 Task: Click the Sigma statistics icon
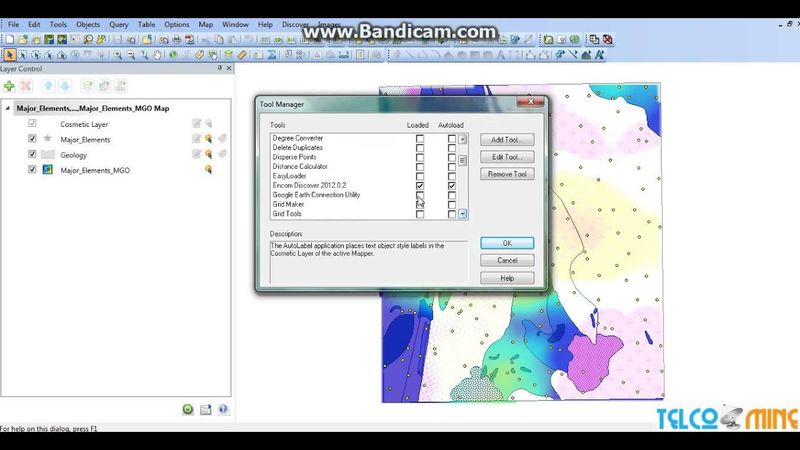(272, 55)
